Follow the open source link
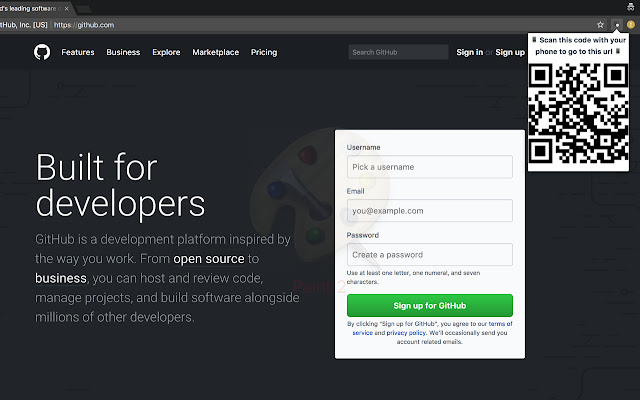The height and width of the screenshot is (400, 640). [209, 259]
